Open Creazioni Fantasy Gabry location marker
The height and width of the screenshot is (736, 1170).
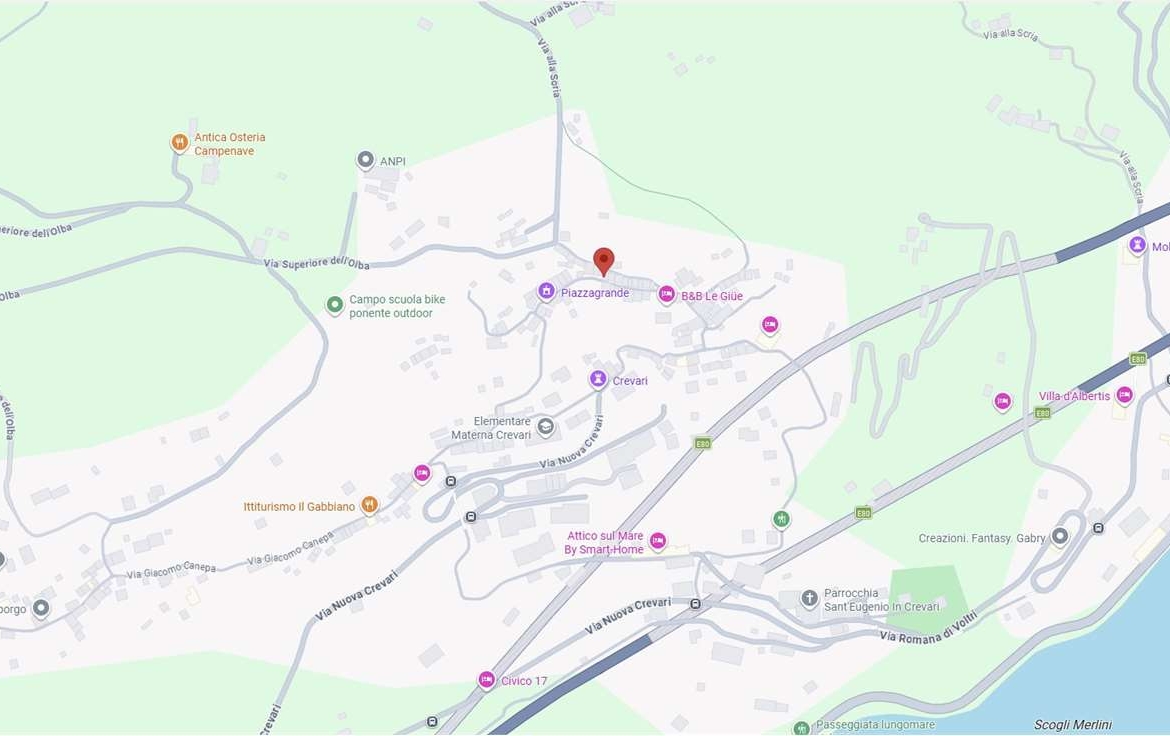click(x=1060, y=536)
